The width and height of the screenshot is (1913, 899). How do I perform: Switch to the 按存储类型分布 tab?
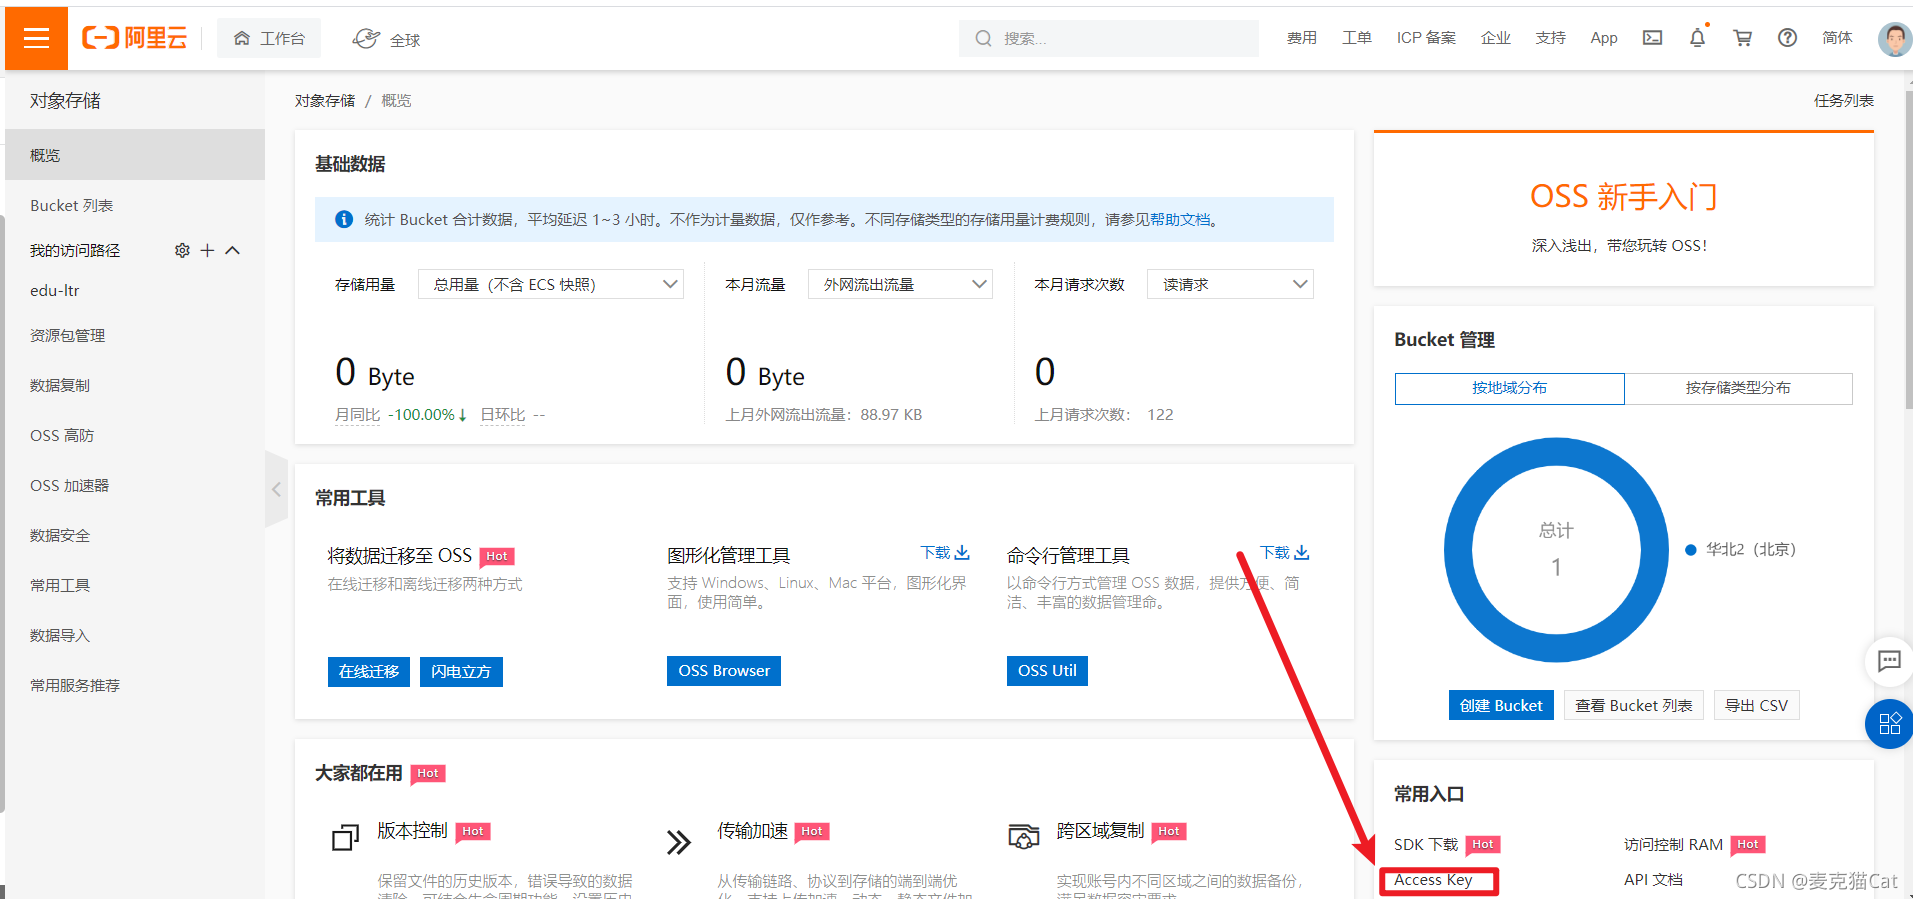tap(1738, 388)
